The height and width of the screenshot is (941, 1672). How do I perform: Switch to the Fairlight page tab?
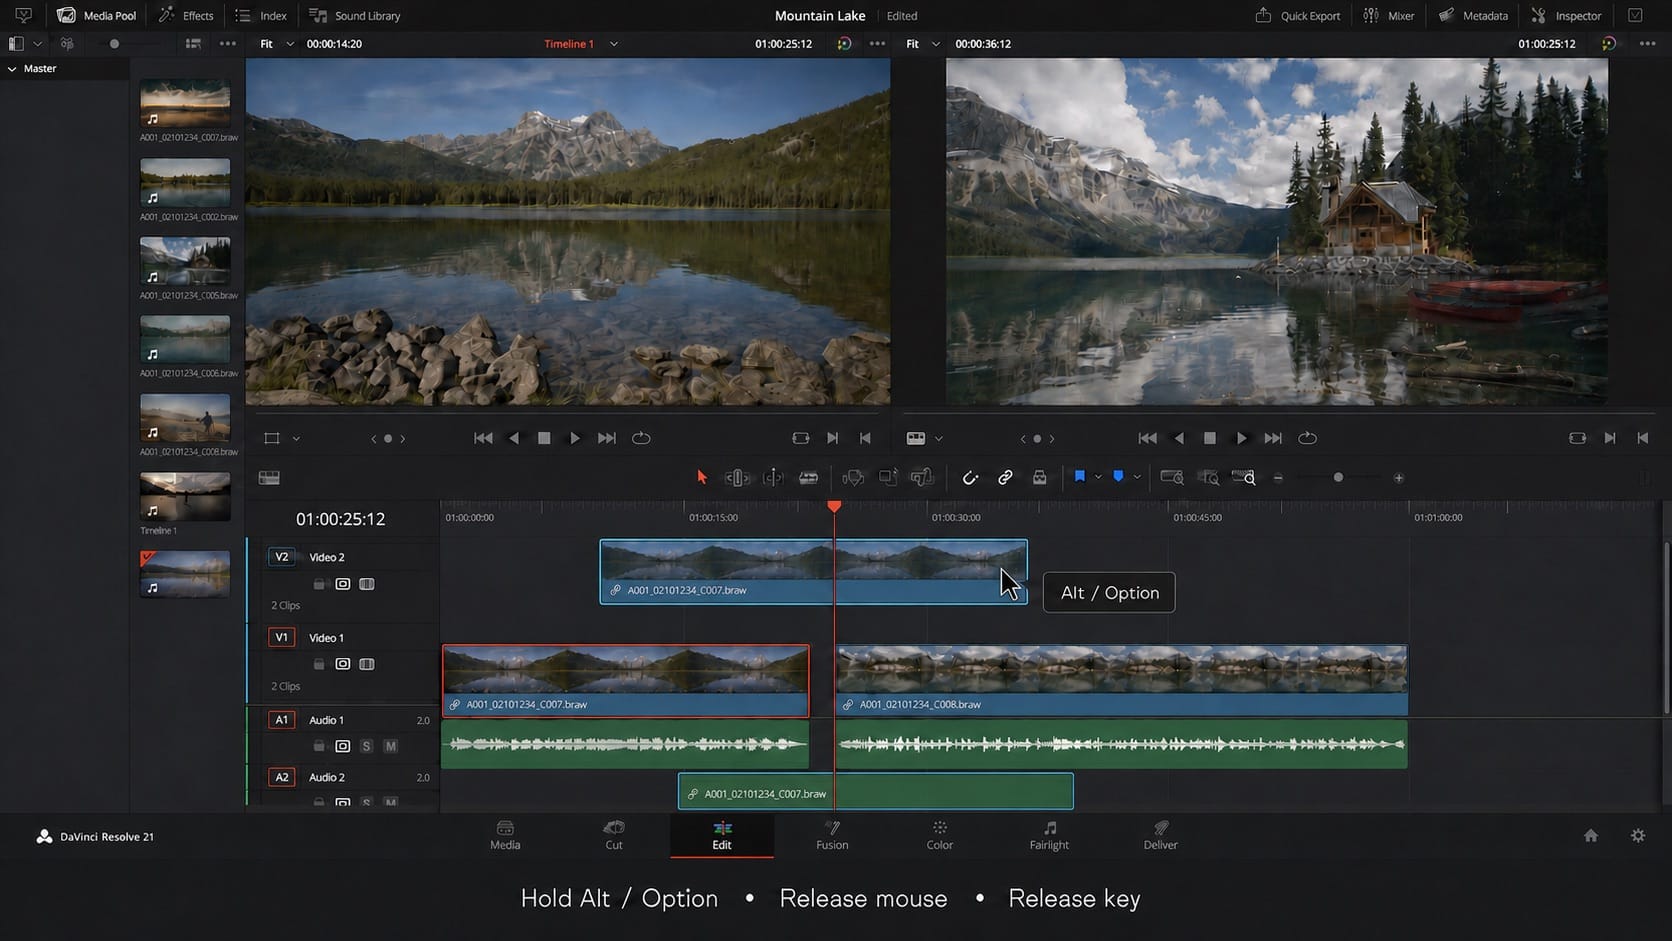coord(1049,835)
